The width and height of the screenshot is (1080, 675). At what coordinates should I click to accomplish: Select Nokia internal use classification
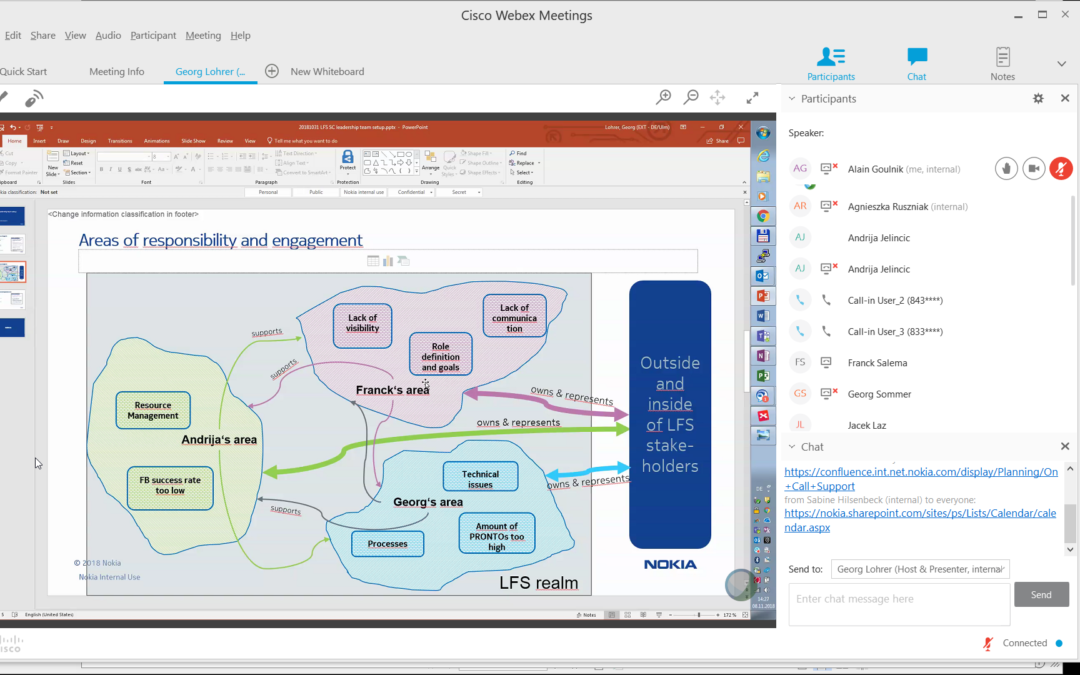[x=364, y=192]
